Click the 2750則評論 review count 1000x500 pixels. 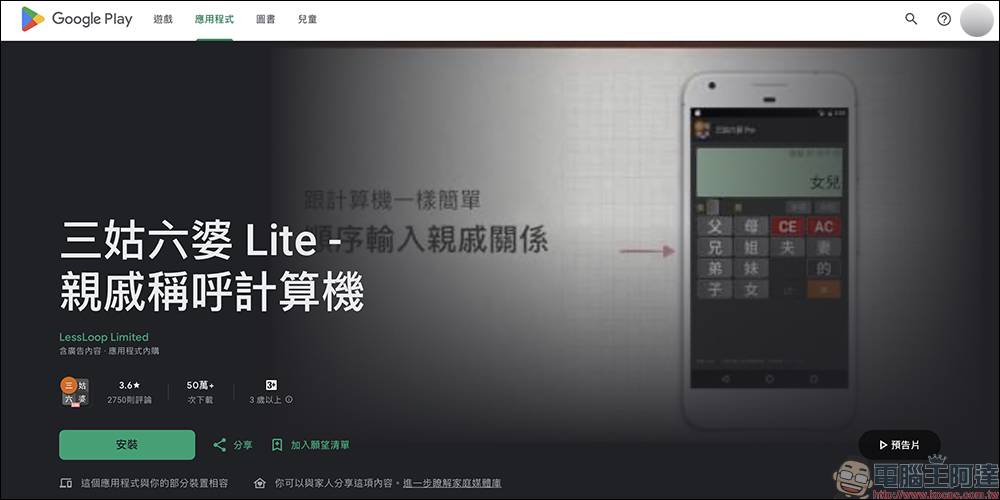tap(129, 400)
